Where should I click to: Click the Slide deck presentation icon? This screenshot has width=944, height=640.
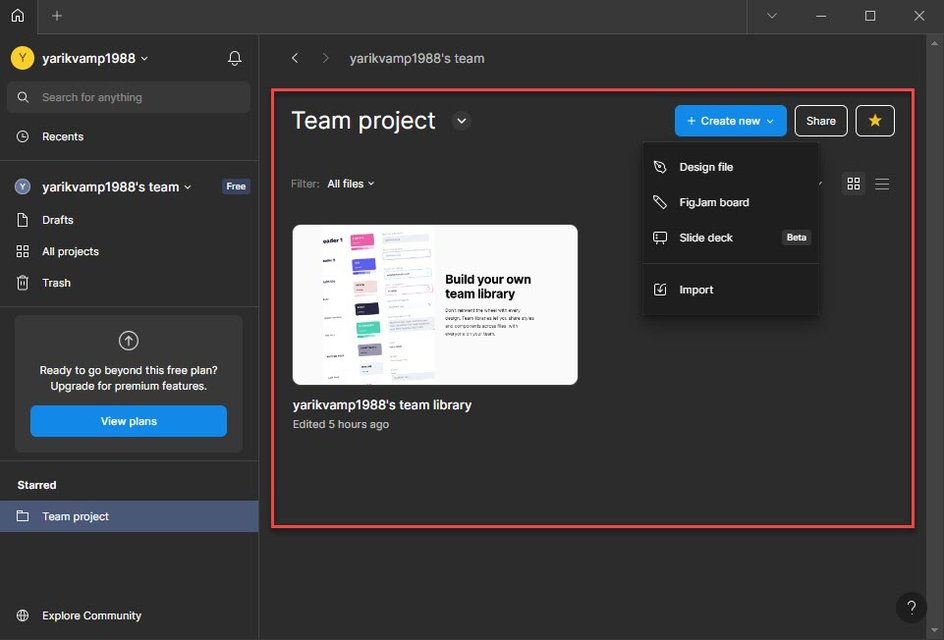click(x=660, y=238)
